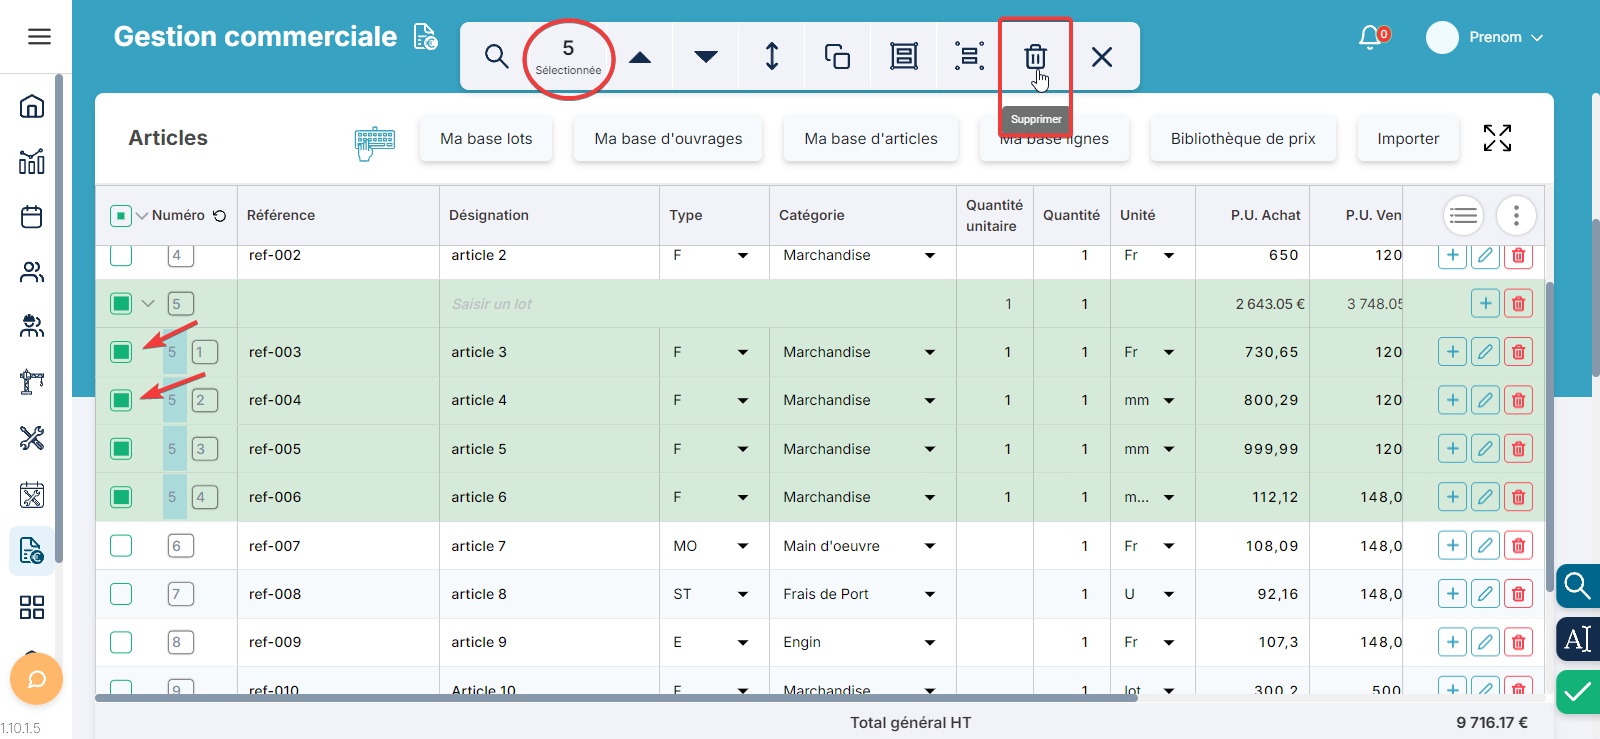Toggle fullscreen expand icon in Articles panel
Viewport: 1600px width, 739px height.
pyautogui.click(x=1497, y=138)
